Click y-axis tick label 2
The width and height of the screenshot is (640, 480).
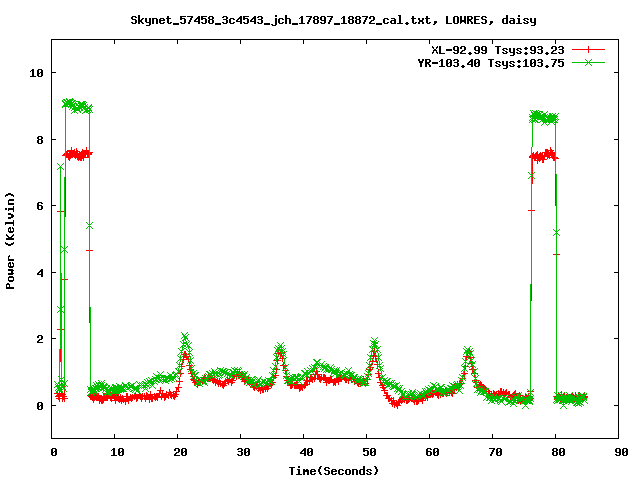pyautogui.click(x=40, y=340)
